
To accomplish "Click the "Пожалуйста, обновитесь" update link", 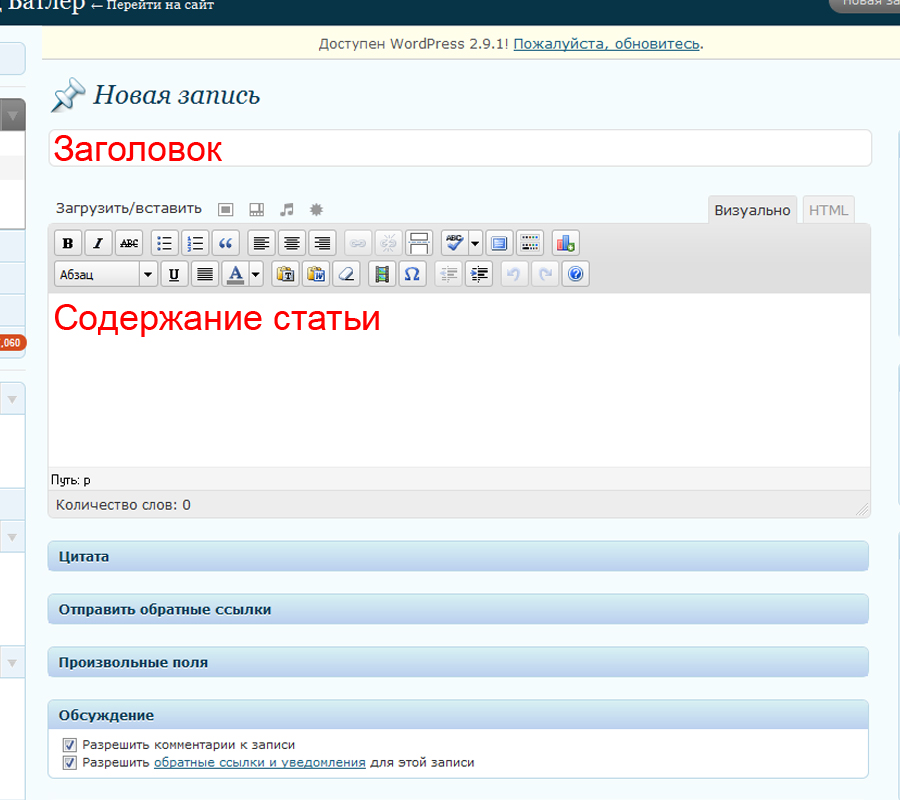I will [606, 44].
